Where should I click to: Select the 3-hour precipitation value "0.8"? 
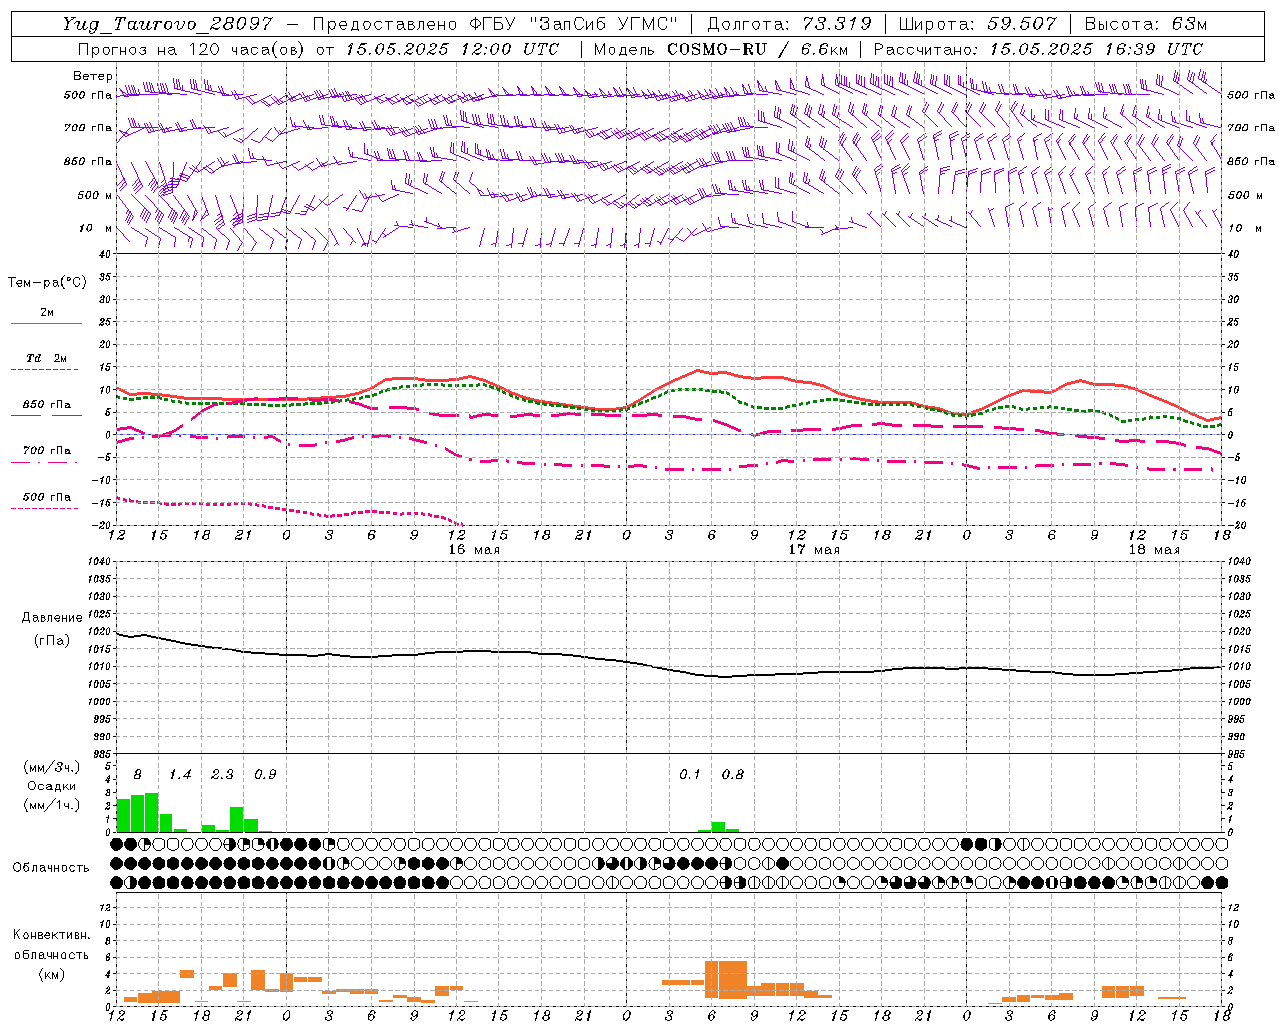733,774
